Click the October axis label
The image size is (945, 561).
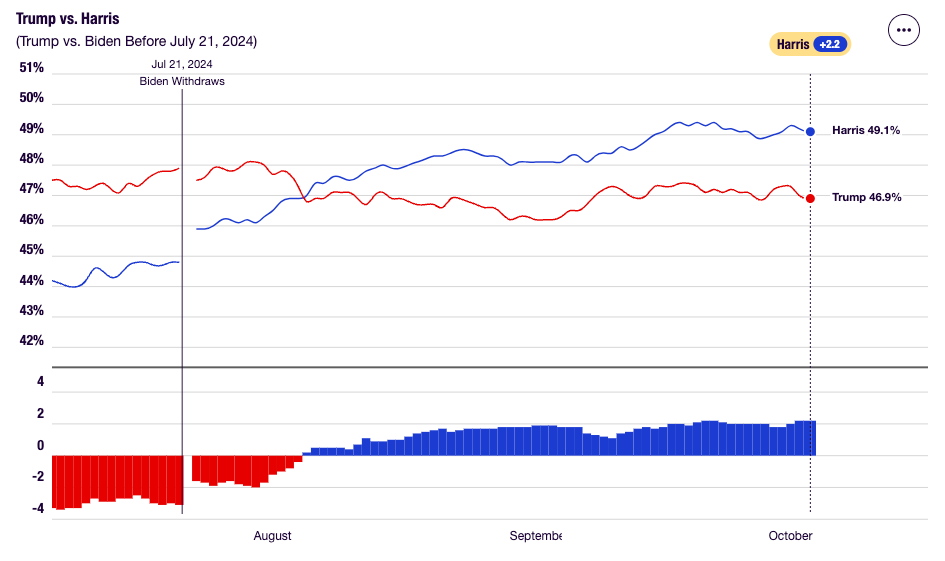[x=790, y=536]
